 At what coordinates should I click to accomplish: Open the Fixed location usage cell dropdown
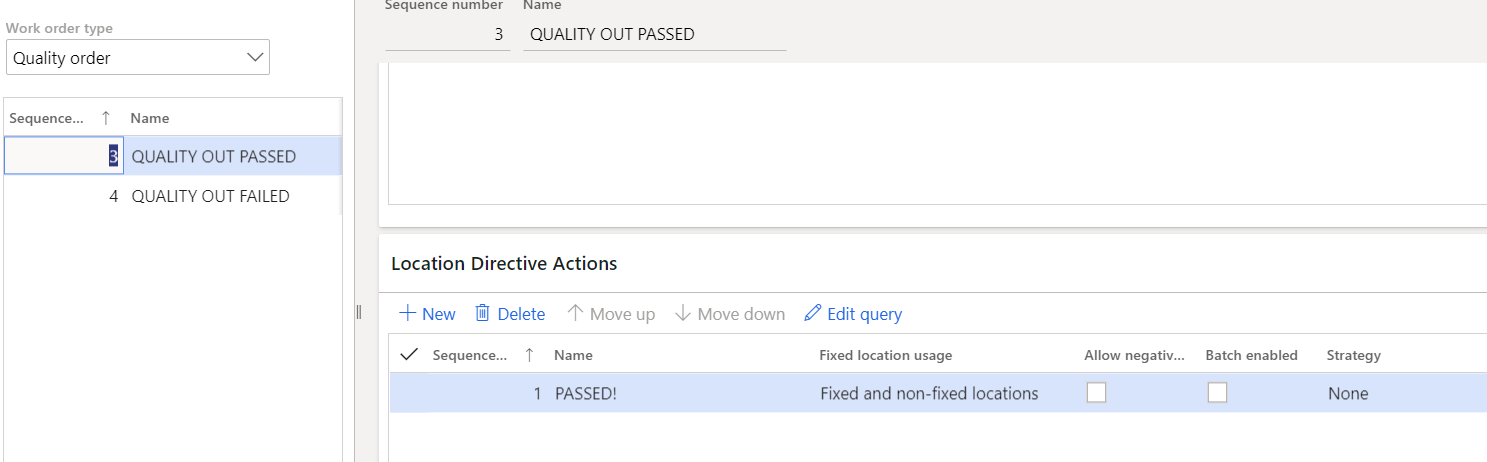tap(928, 393)
